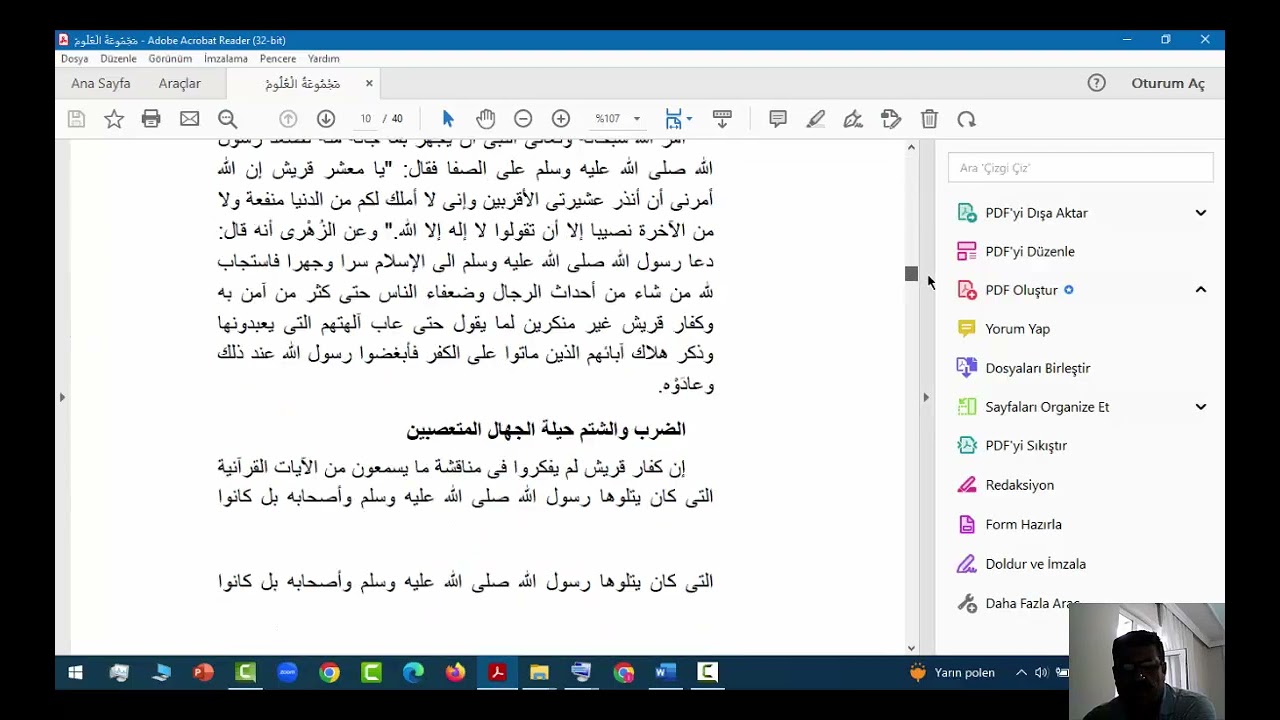Open the Dosya menu

click(75, 59)
